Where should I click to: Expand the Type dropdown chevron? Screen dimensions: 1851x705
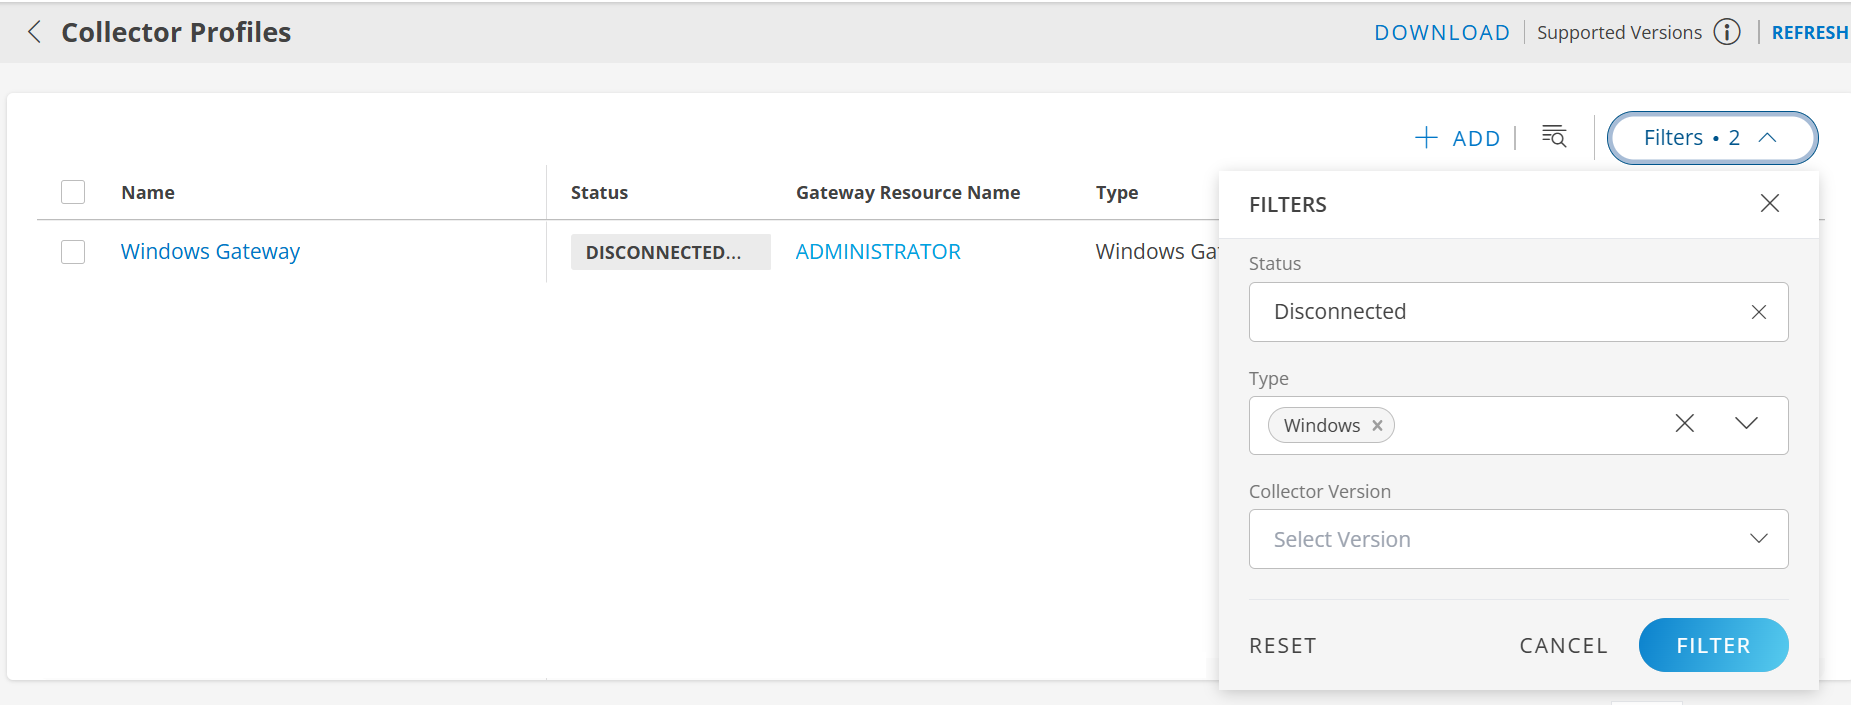coord(1746,424)
